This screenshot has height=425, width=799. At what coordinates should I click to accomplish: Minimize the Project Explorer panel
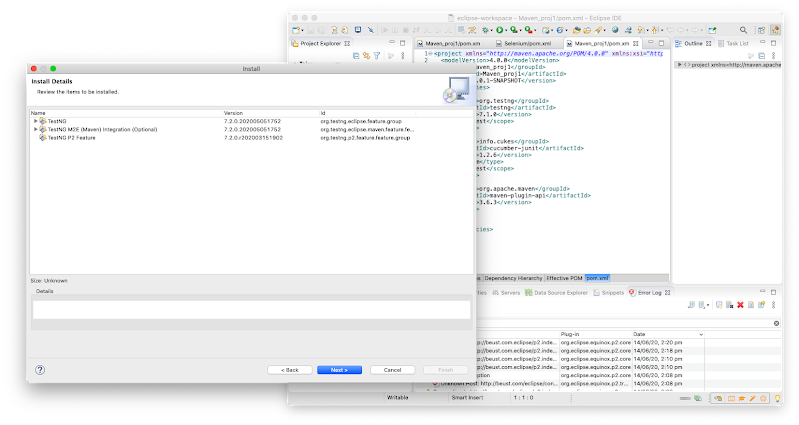[392, 43]
